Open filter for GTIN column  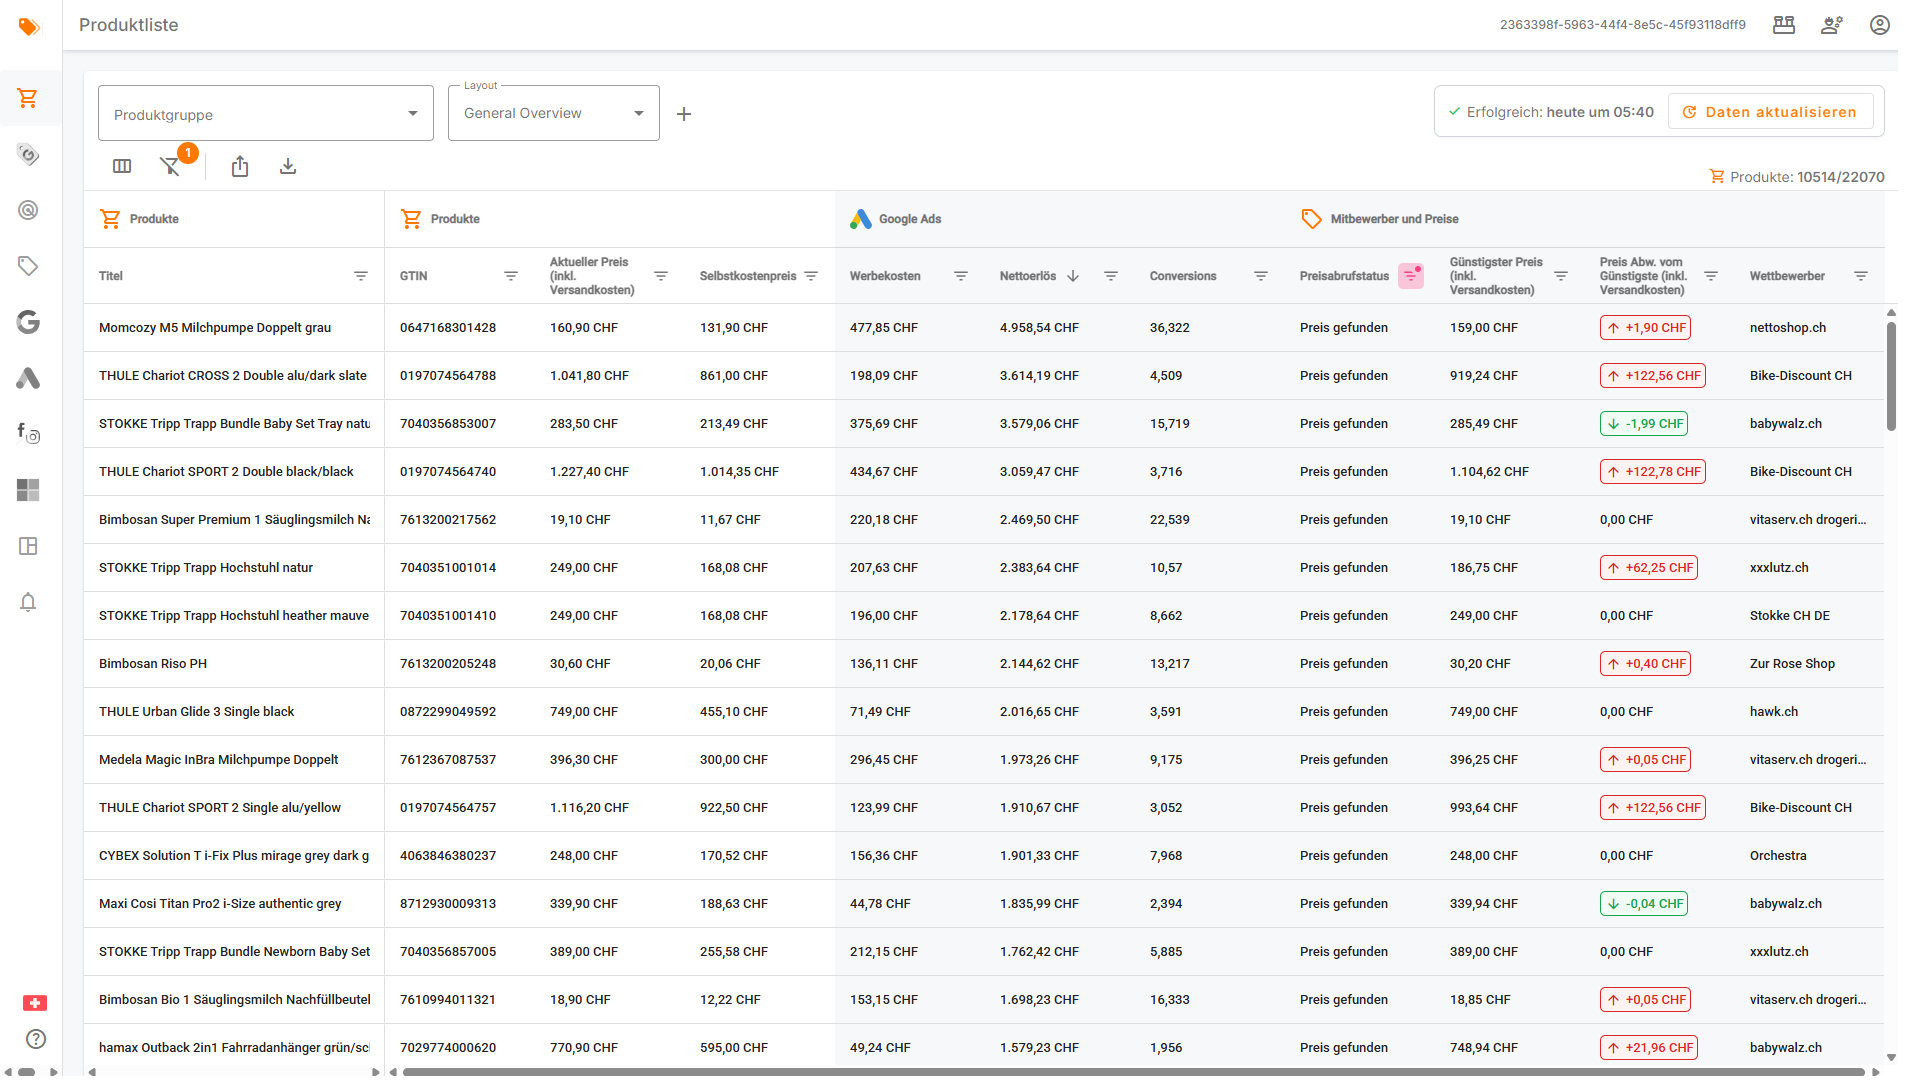click(x=511, y=276)
